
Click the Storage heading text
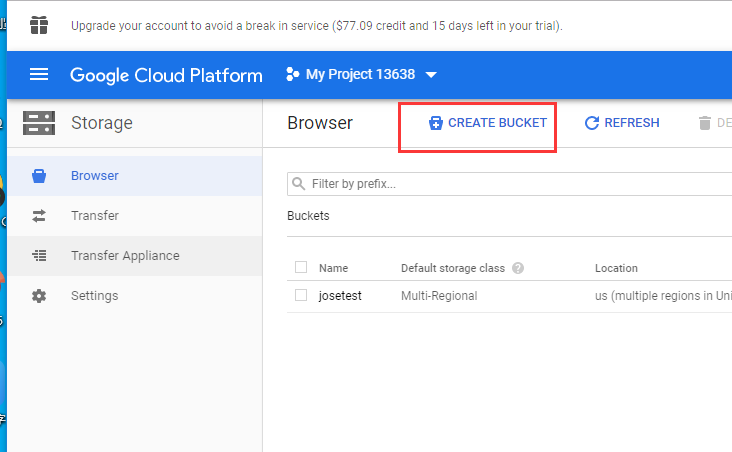coord(102,123)
